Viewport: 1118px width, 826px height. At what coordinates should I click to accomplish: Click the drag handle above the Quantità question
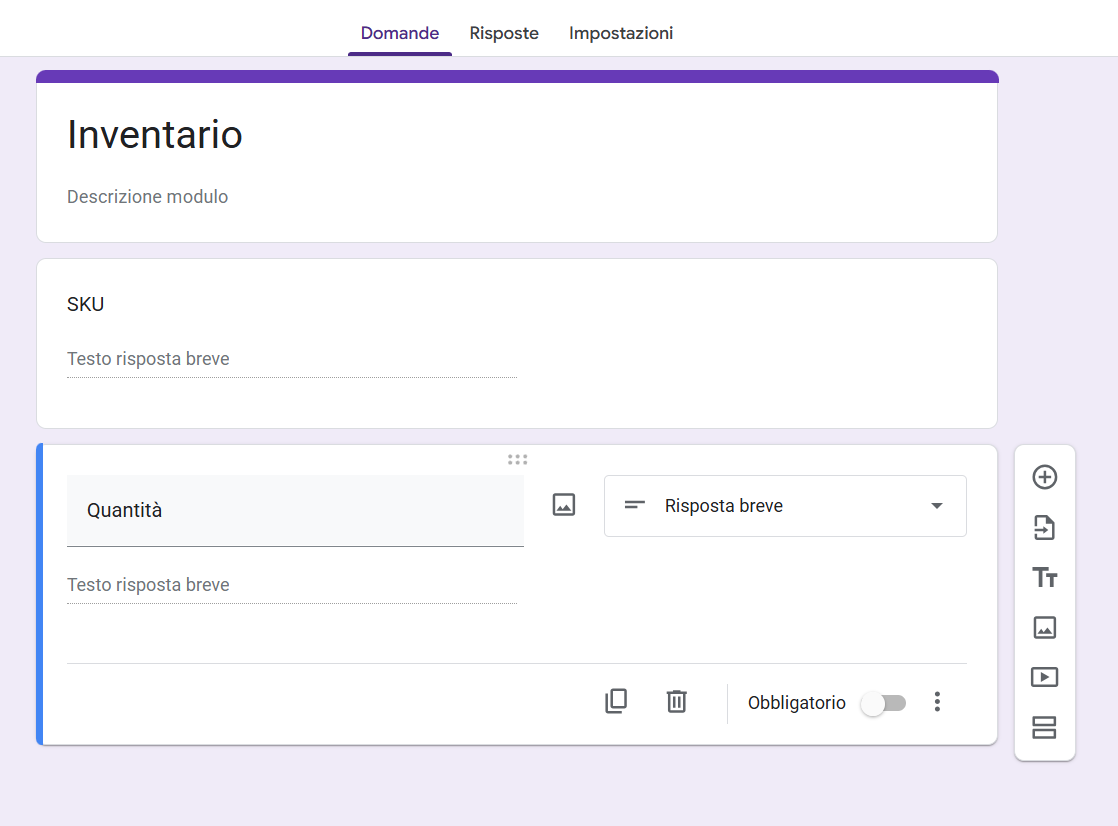point(517,459)
